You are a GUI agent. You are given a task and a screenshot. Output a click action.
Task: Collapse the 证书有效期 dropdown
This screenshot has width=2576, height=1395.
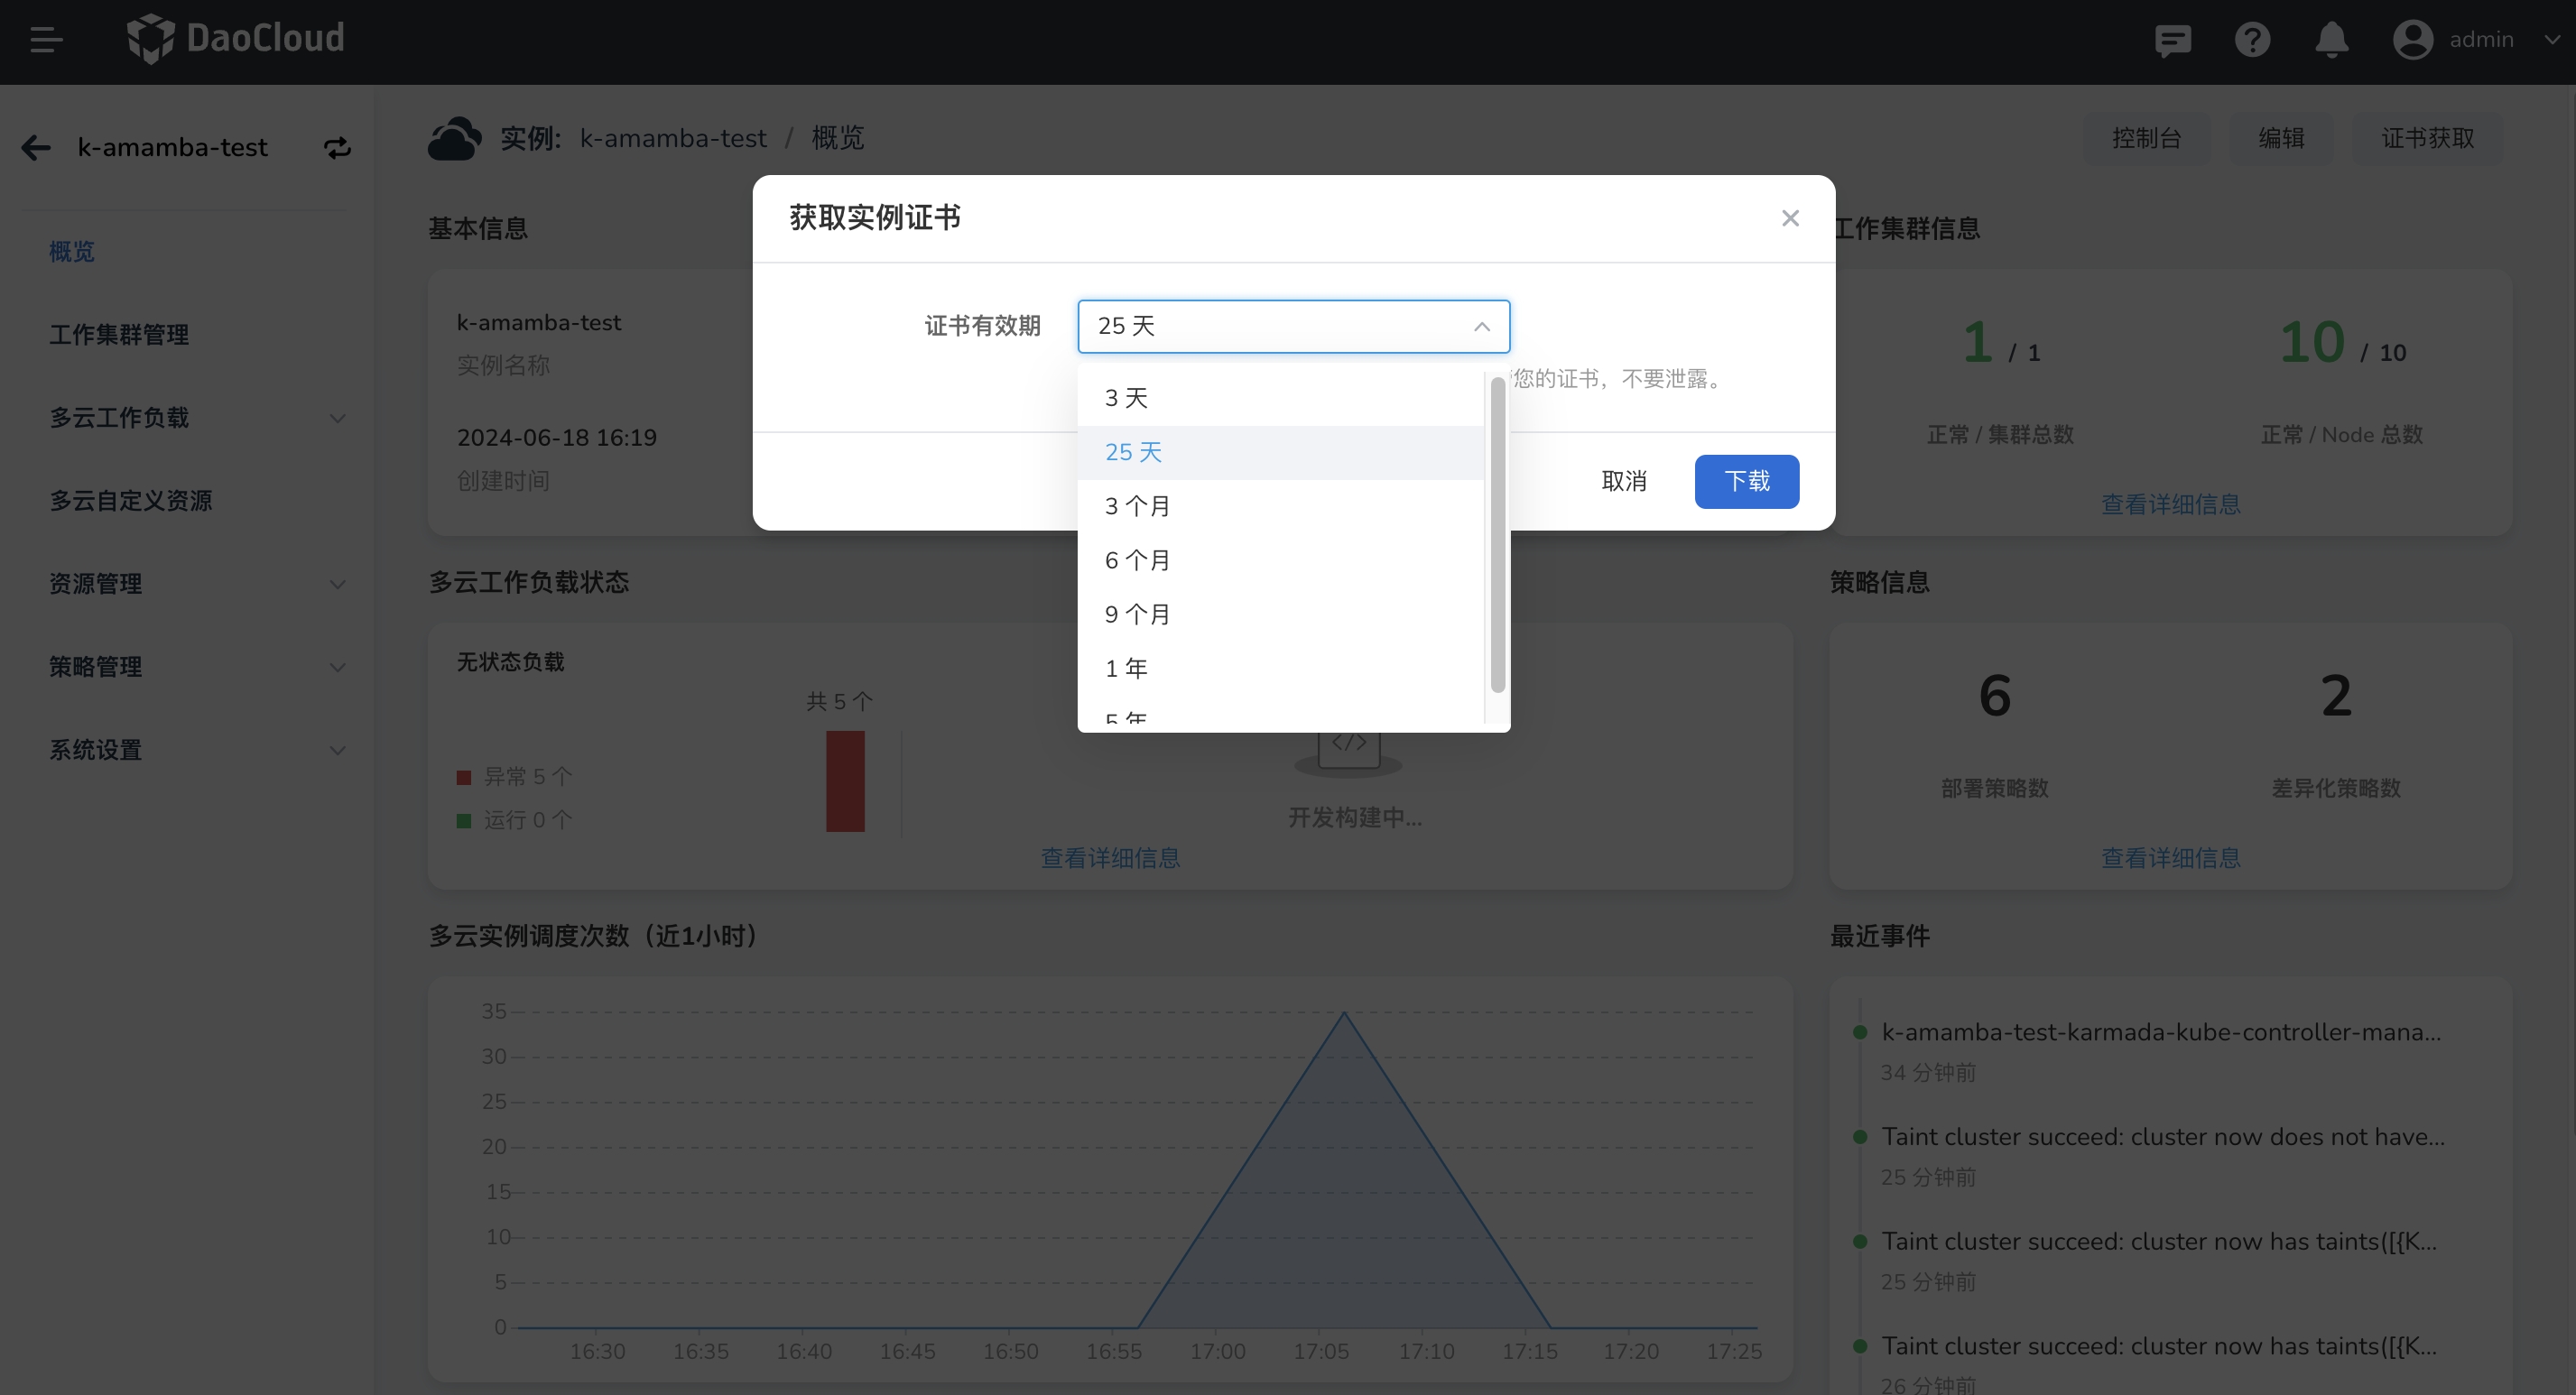pos(1481,327)
